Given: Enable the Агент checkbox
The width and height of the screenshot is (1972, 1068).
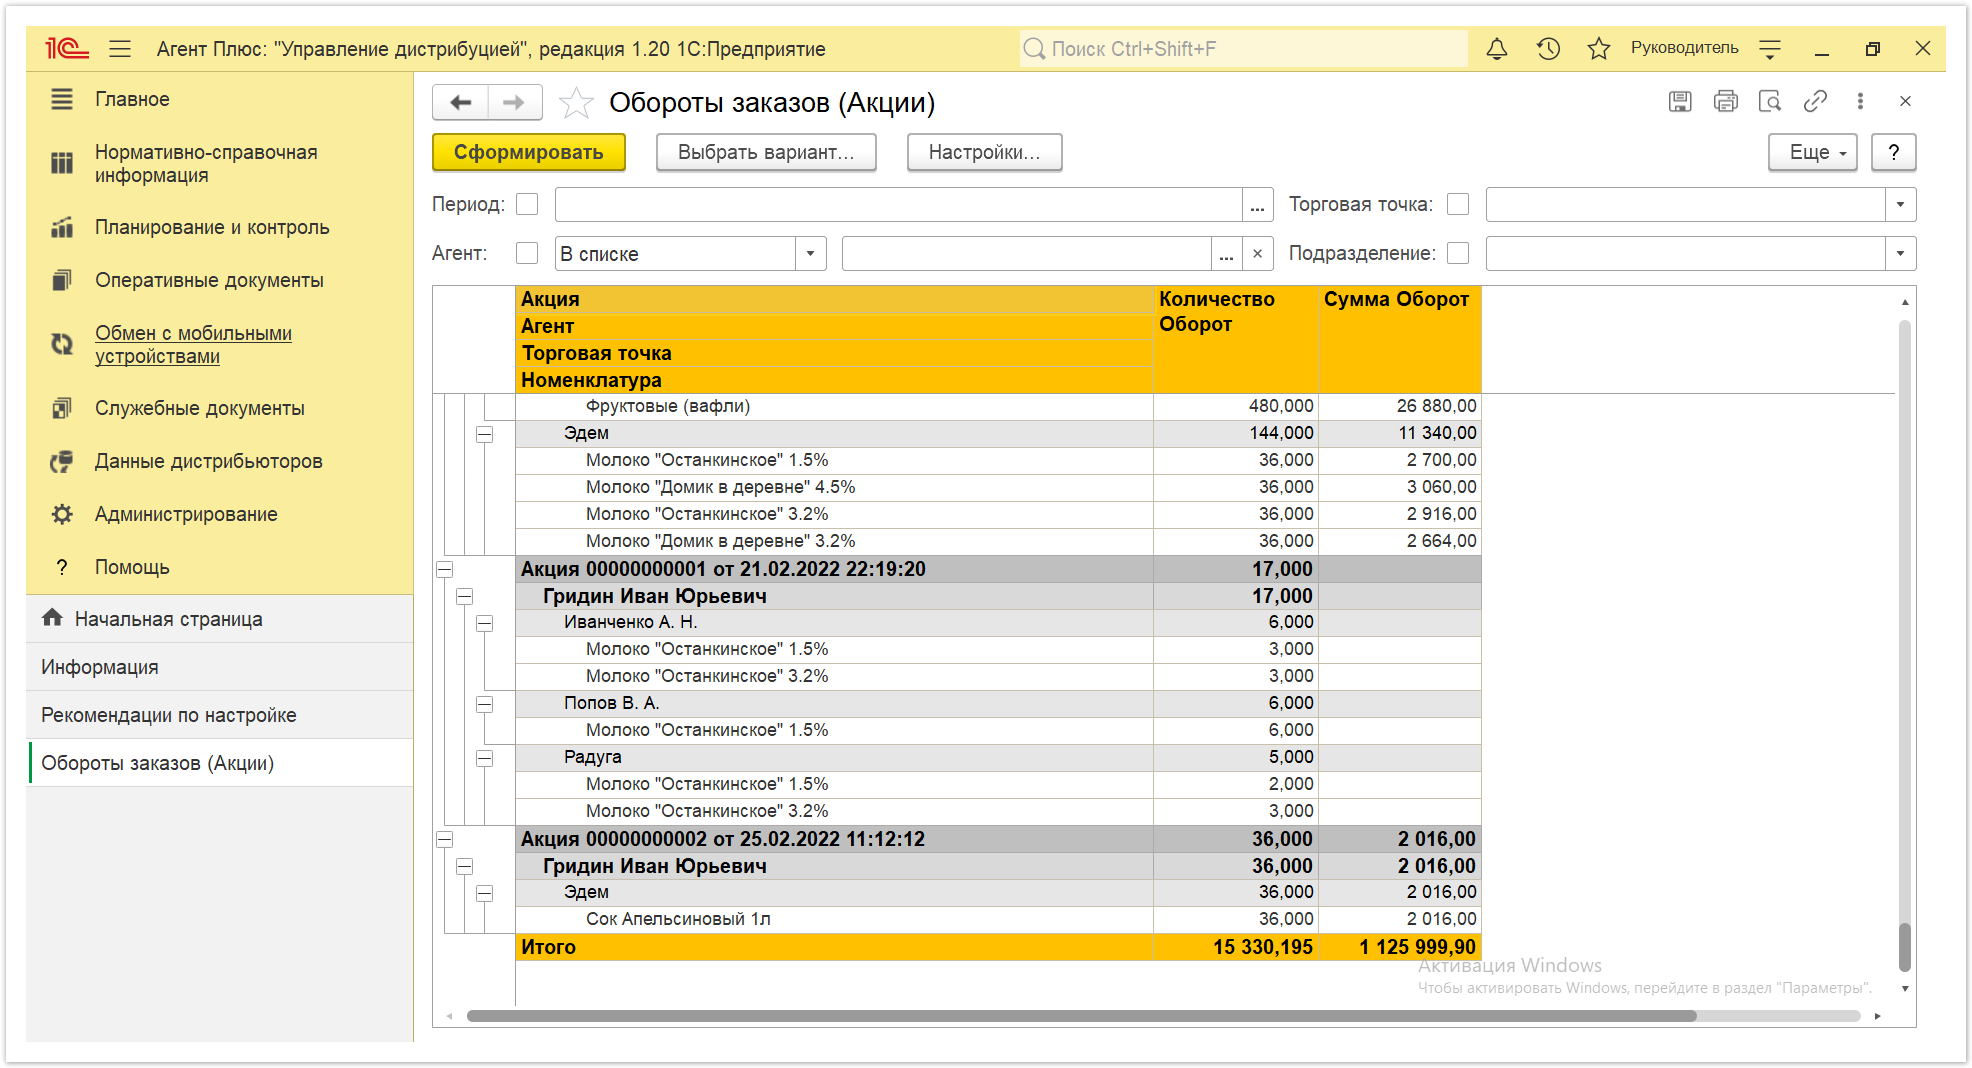Looking at the screenshot, I should [x=527, y=253].
